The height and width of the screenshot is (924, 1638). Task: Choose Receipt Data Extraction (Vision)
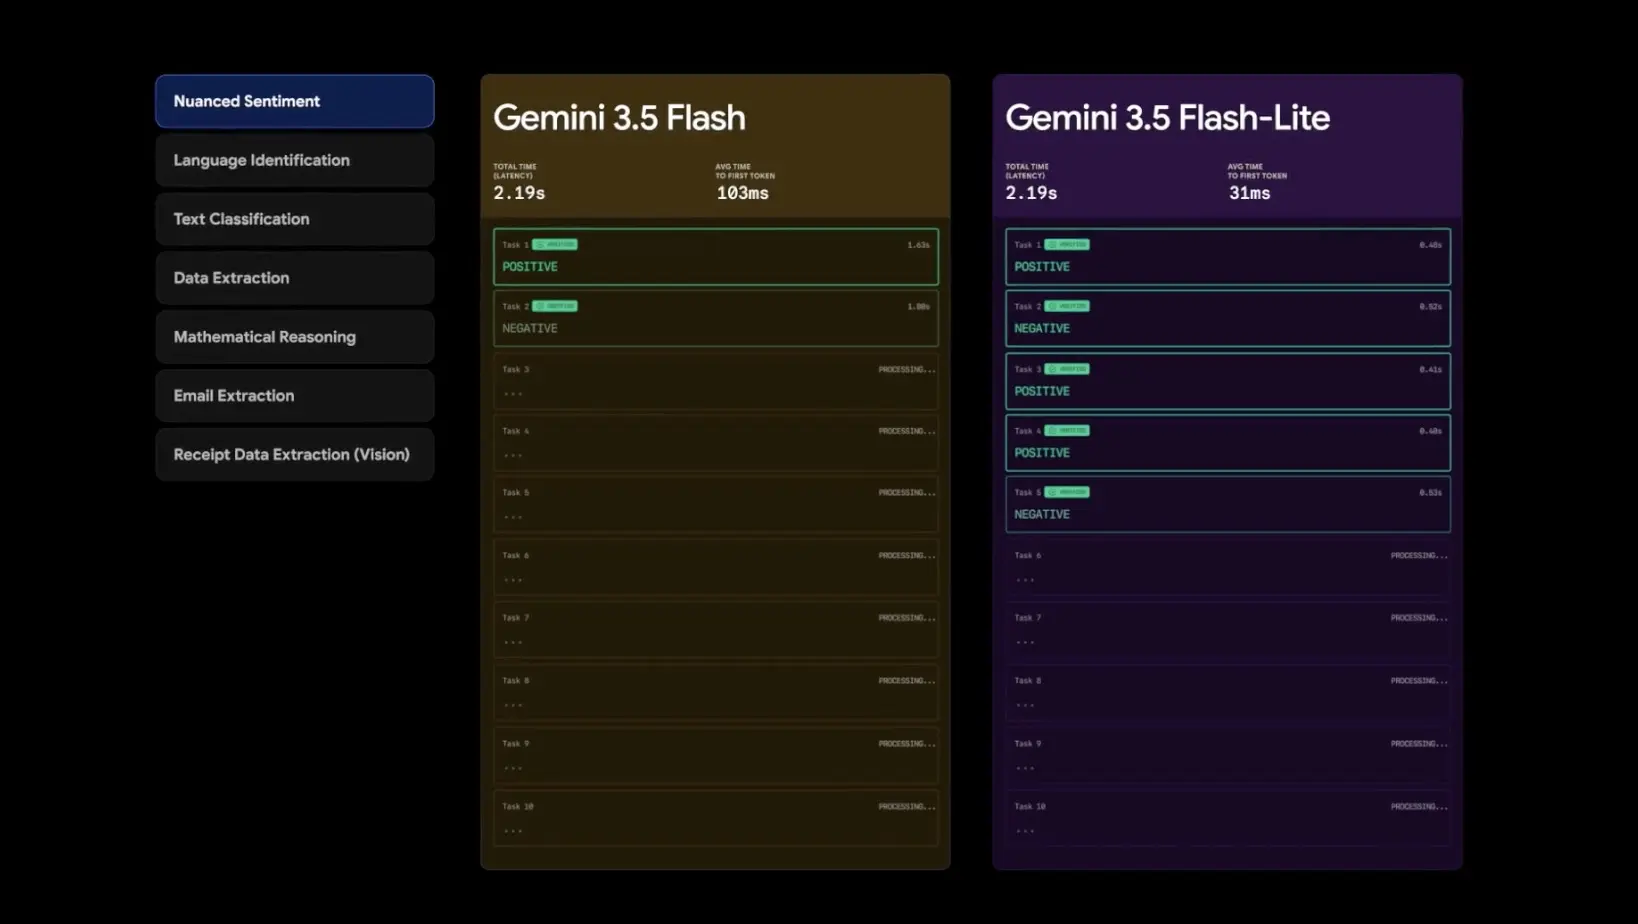pyautogui.click(x=295, y=455)
